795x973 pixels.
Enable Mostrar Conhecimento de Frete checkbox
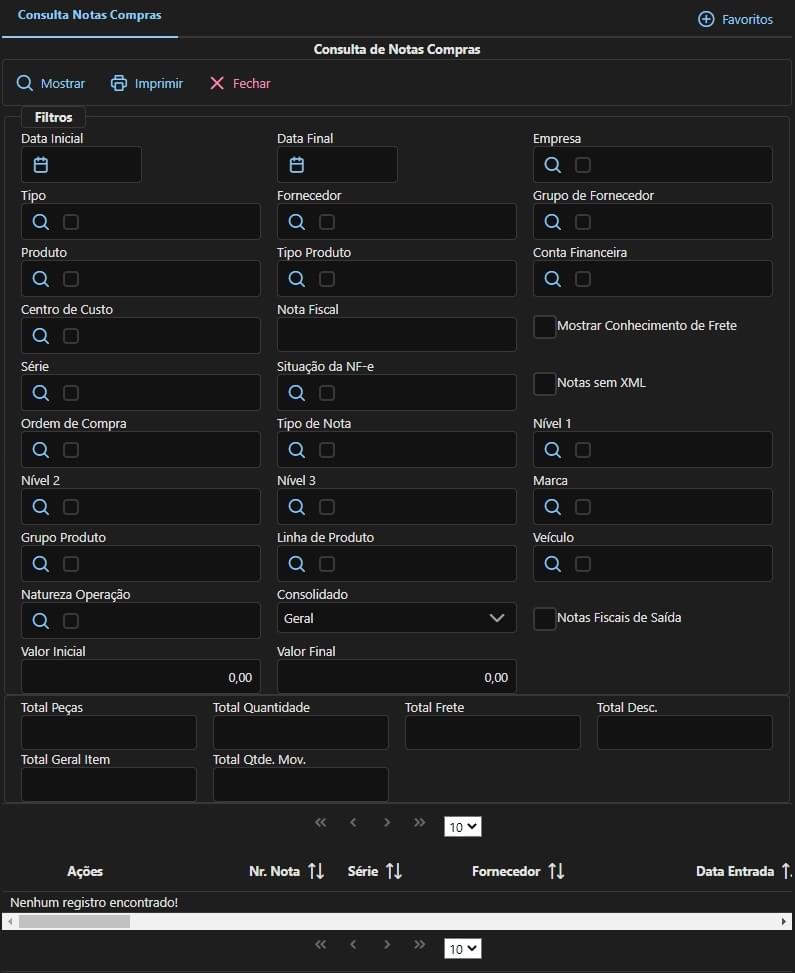pyautogui.click(x=545, y=327)
